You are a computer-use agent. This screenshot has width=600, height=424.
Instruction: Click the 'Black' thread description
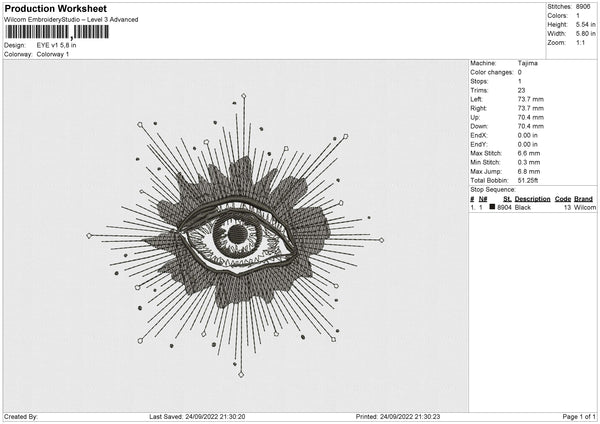523,207
